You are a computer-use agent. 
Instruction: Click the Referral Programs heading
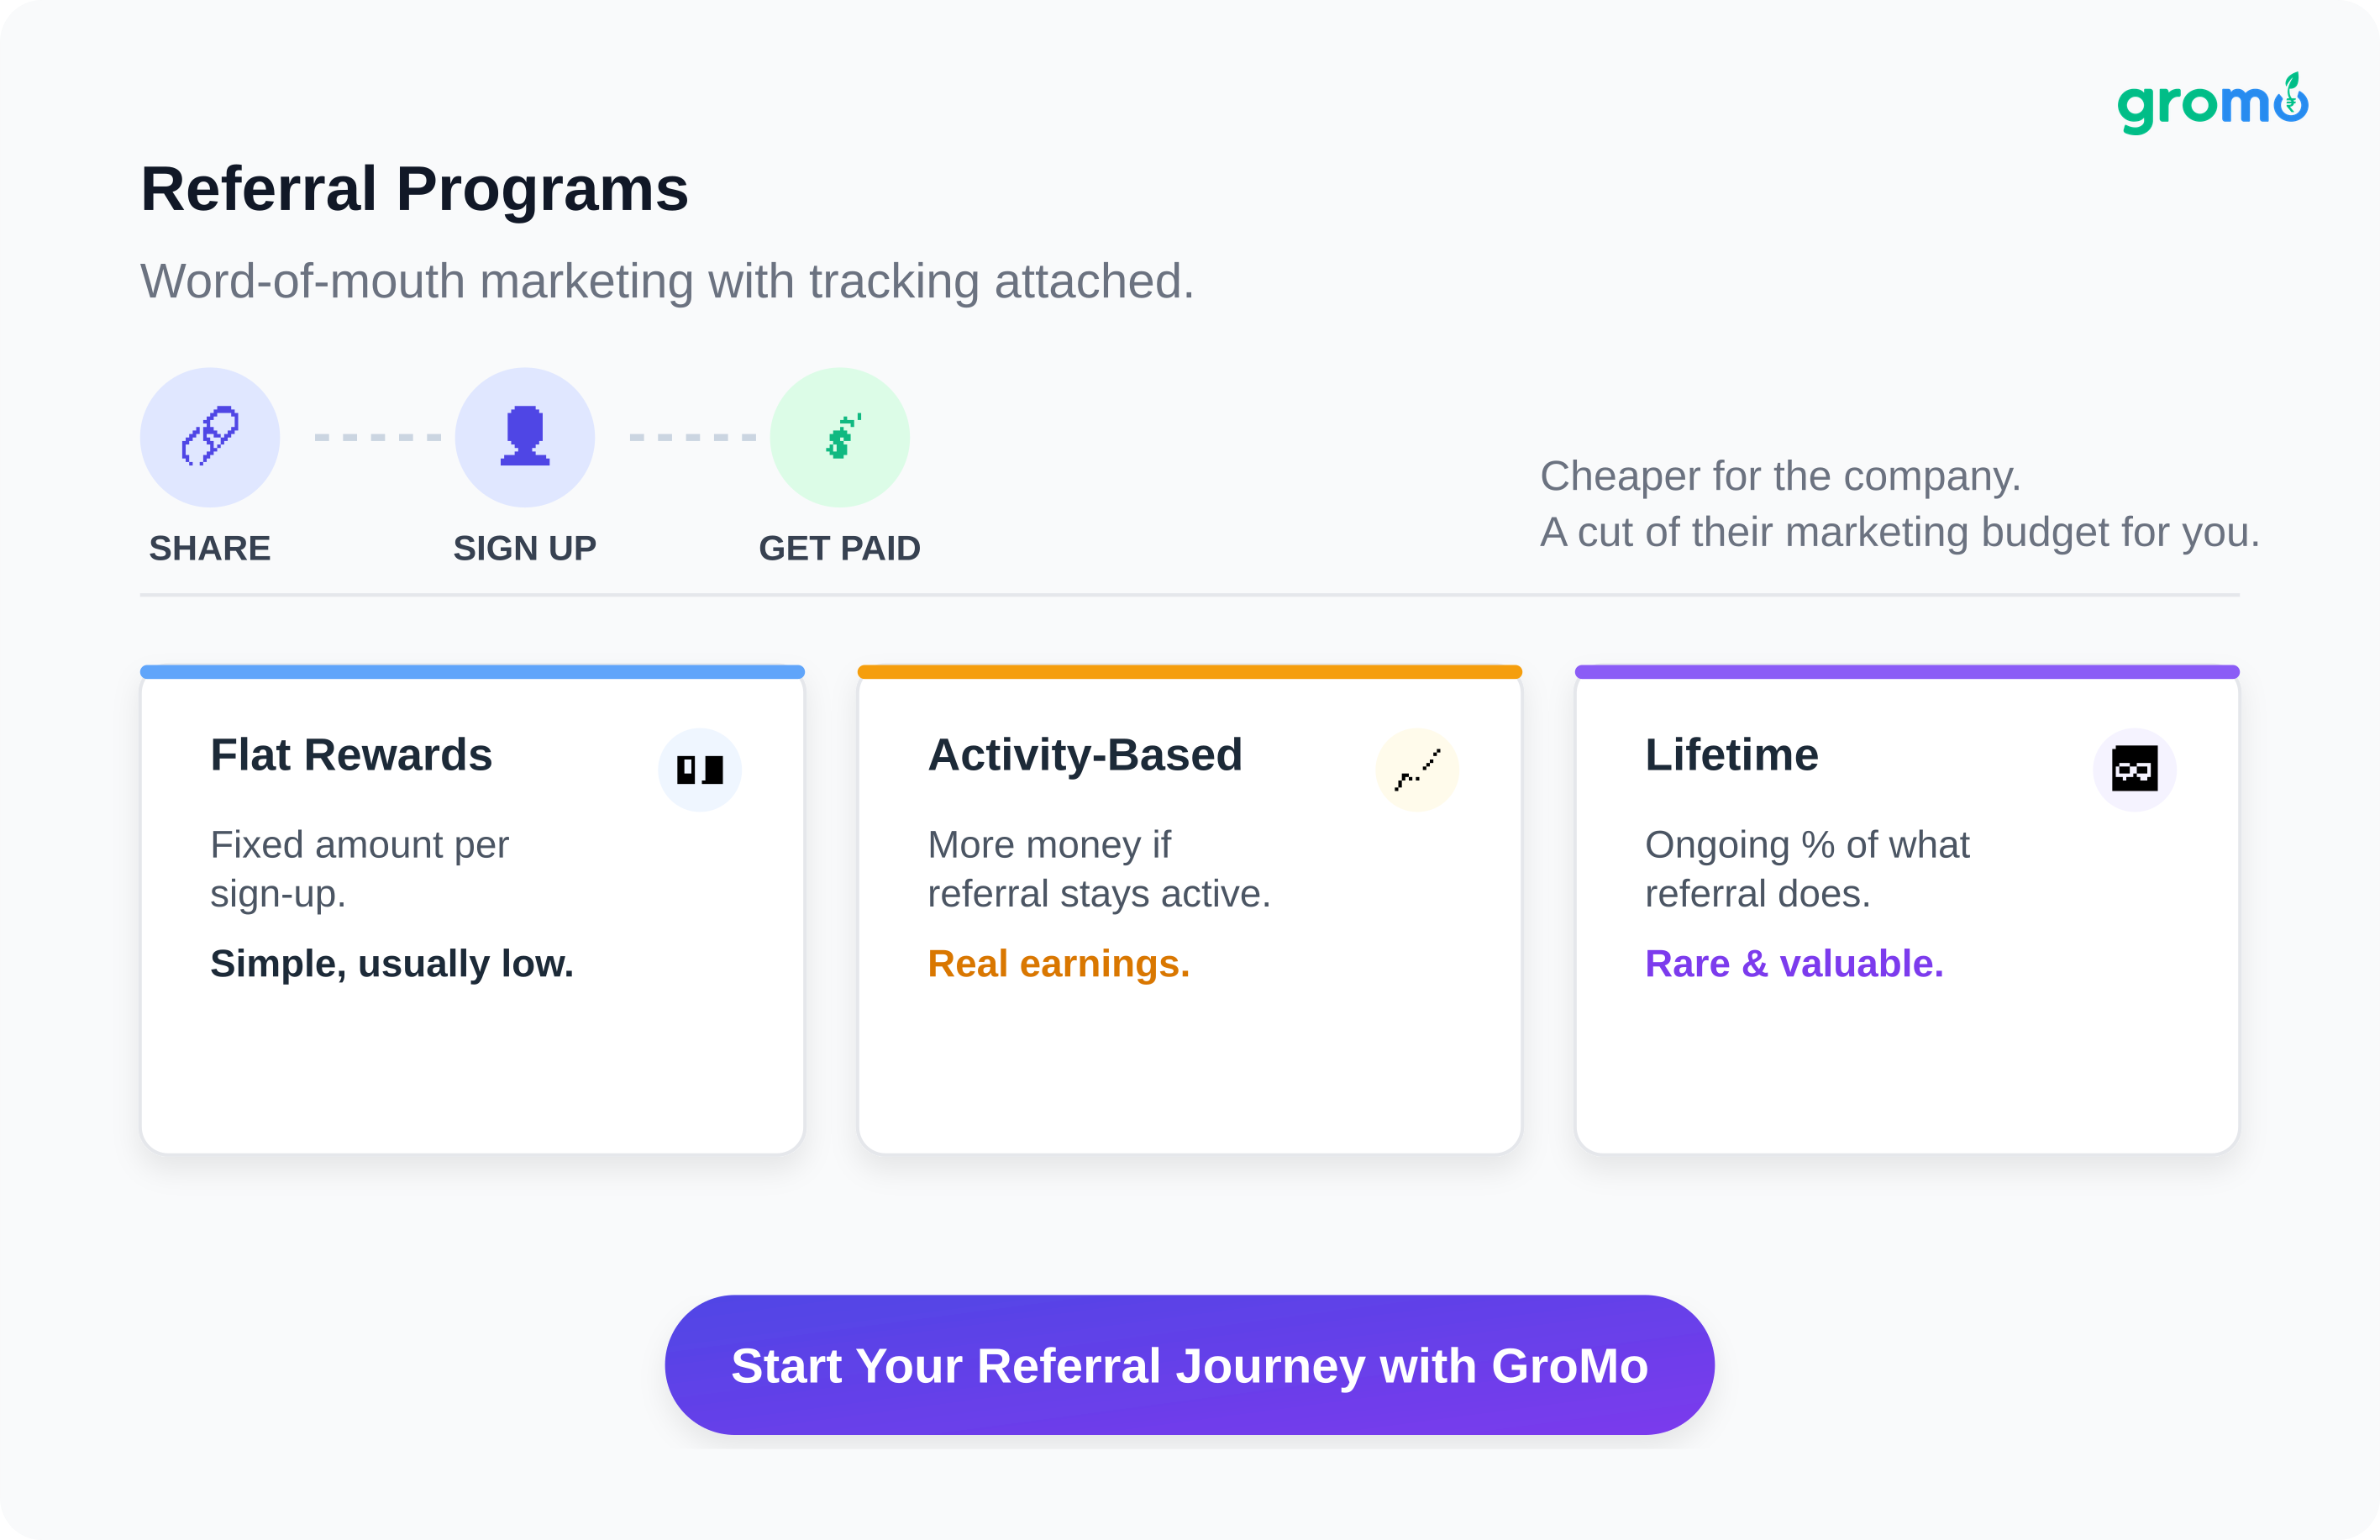414,189
